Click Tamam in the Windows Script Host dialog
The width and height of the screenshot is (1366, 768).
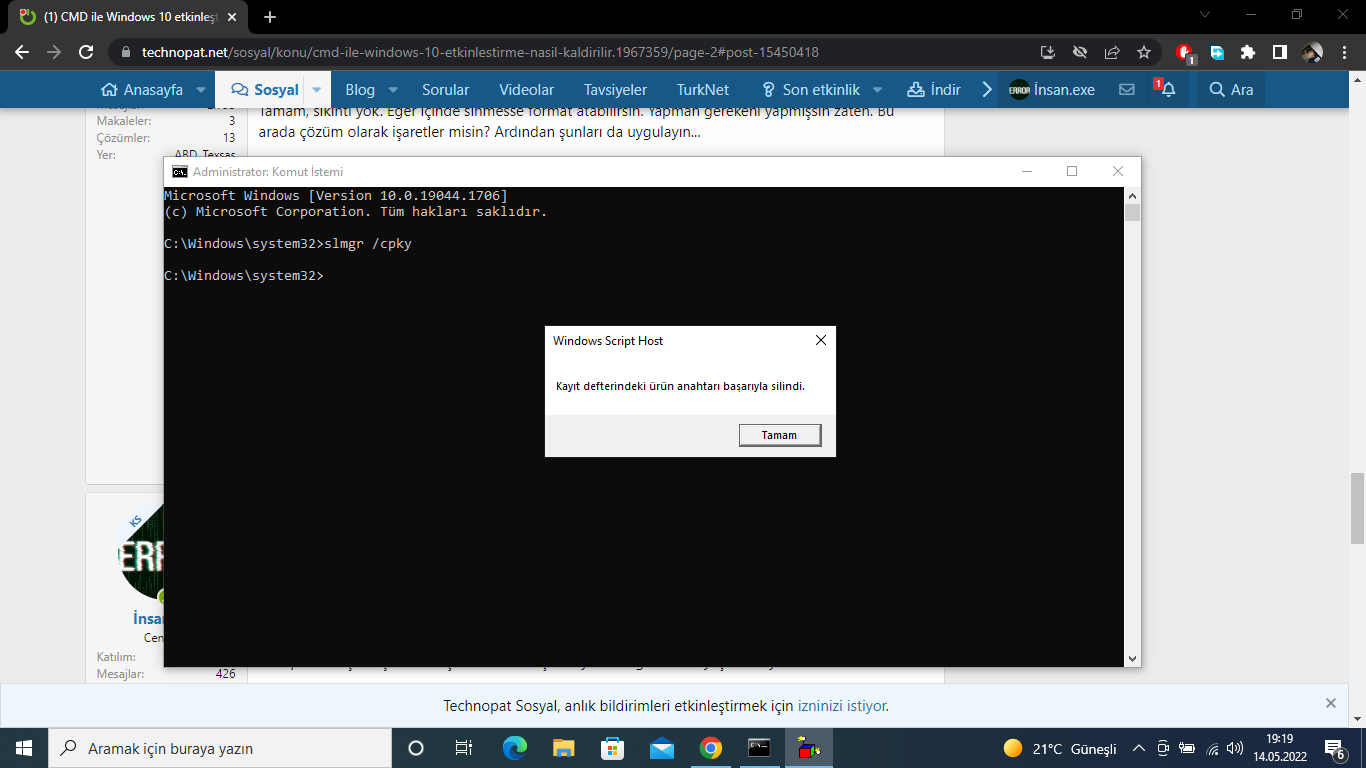point(780,435)
